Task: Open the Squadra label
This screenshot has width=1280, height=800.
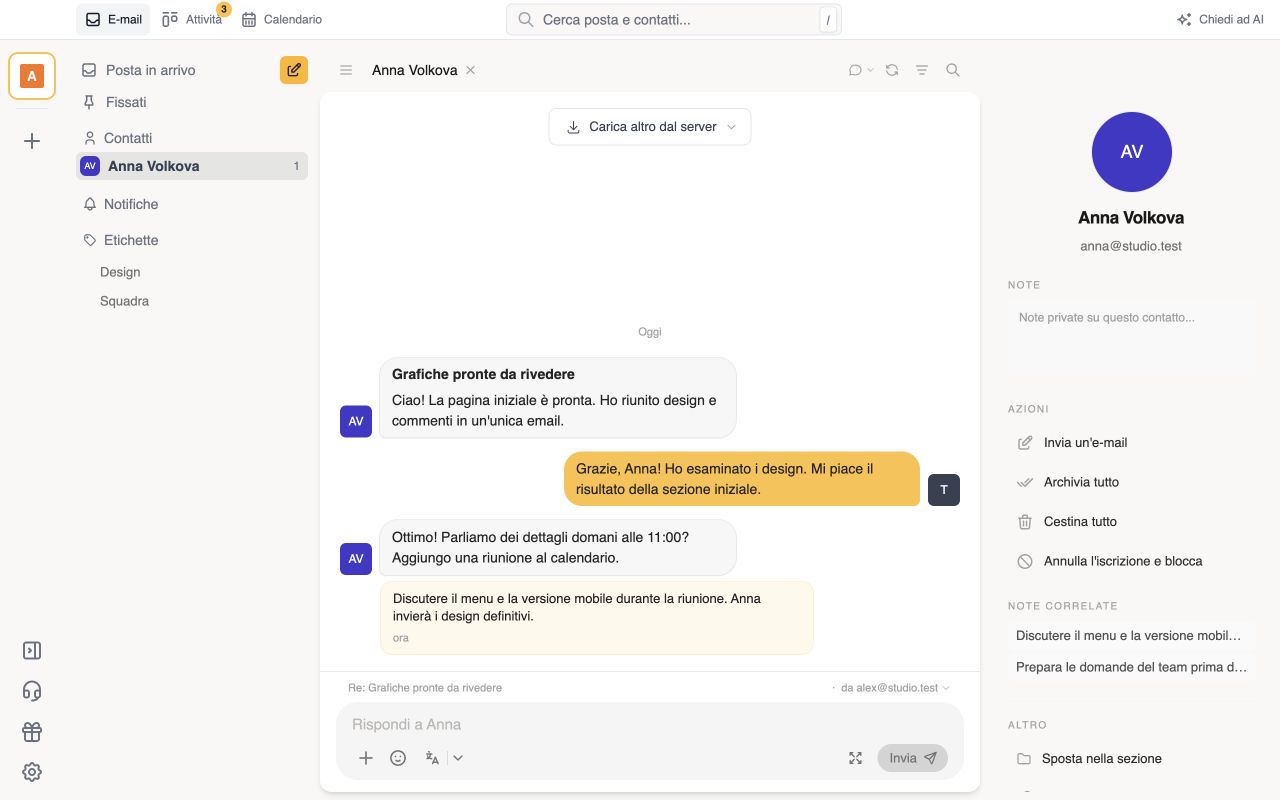Action: [124, 301]
